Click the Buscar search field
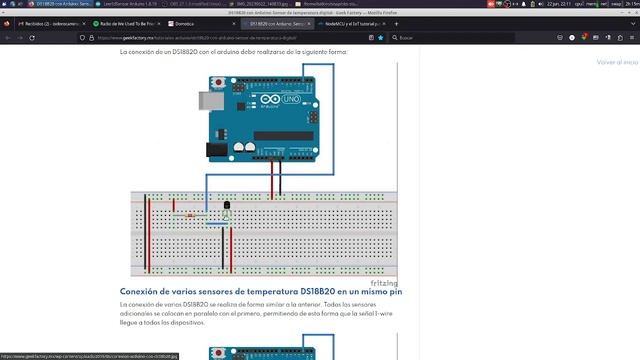The image size is (640, 360). coord(451,38)
